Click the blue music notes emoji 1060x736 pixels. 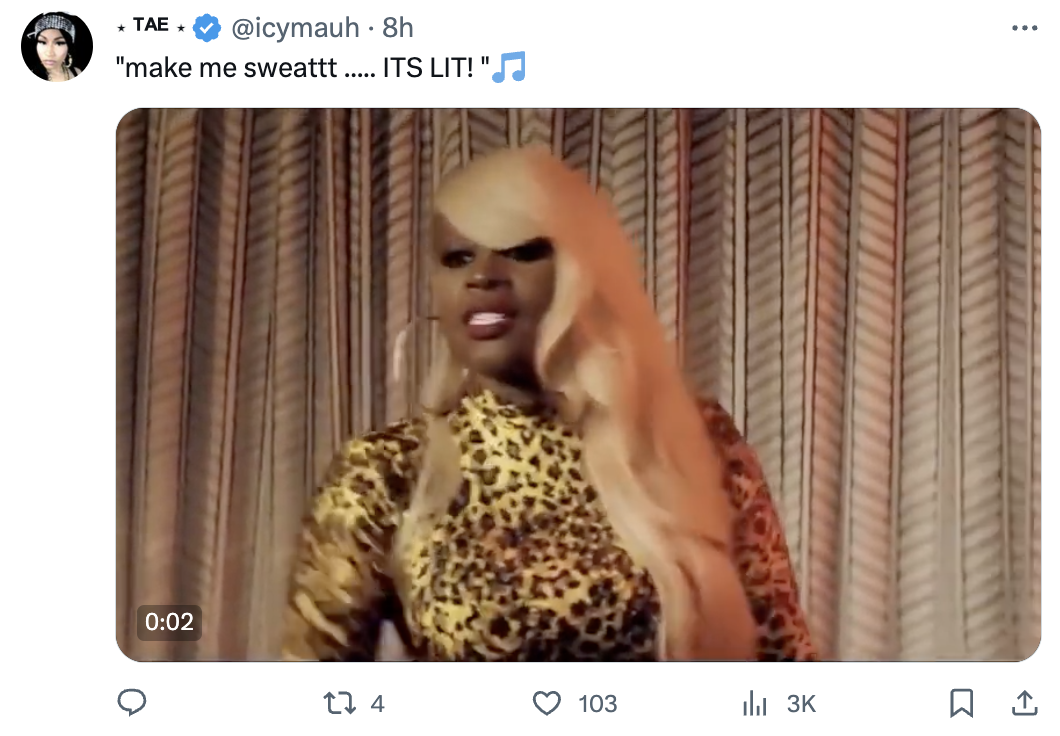pyautogui.click(x=509, y=67)
